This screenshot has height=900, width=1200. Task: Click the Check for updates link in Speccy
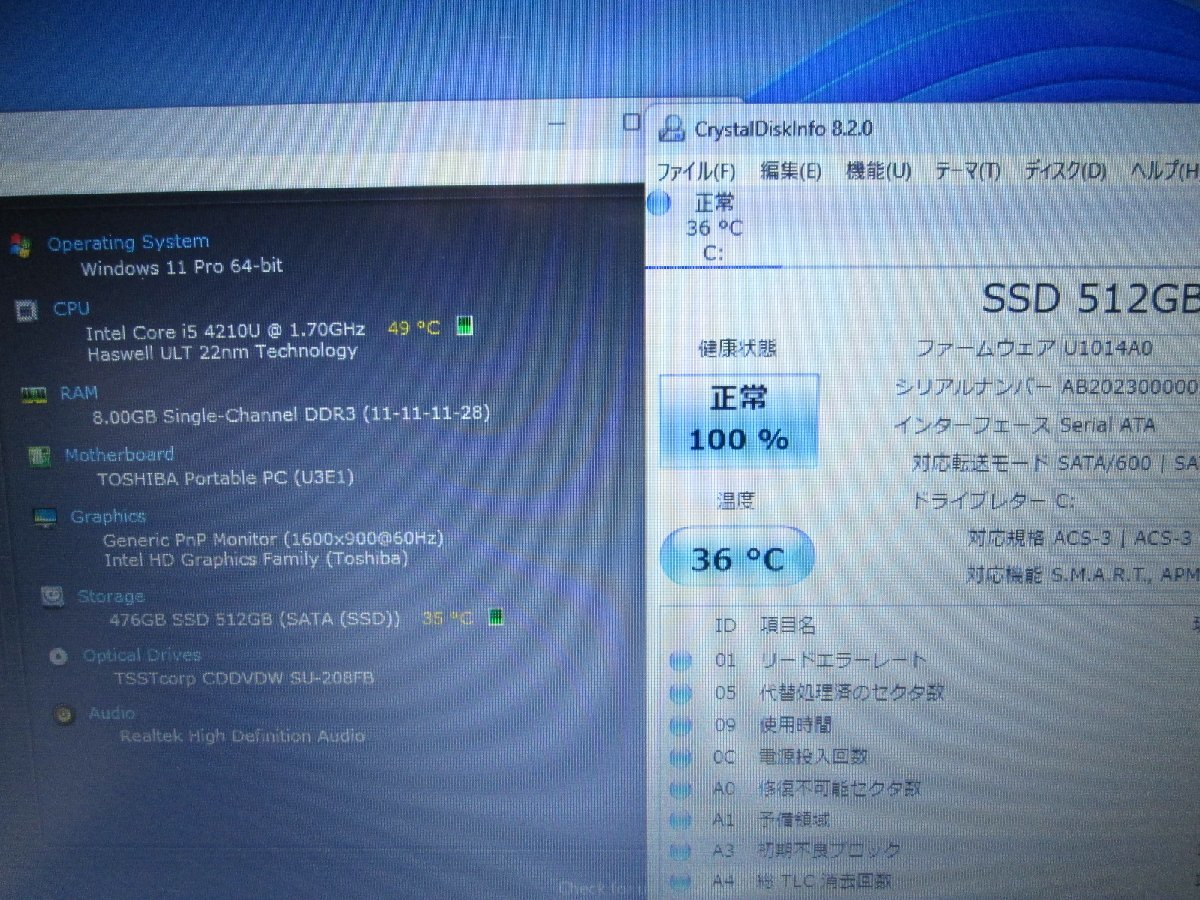coord(600,887)
